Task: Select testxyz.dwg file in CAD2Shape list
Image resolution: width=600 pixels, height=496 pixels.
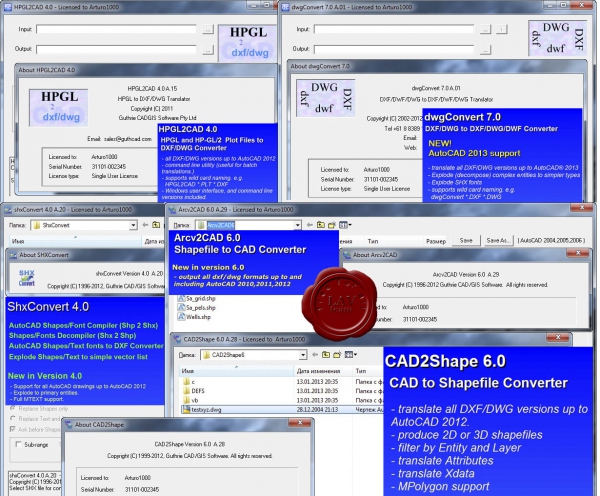Action: [202, 410]
